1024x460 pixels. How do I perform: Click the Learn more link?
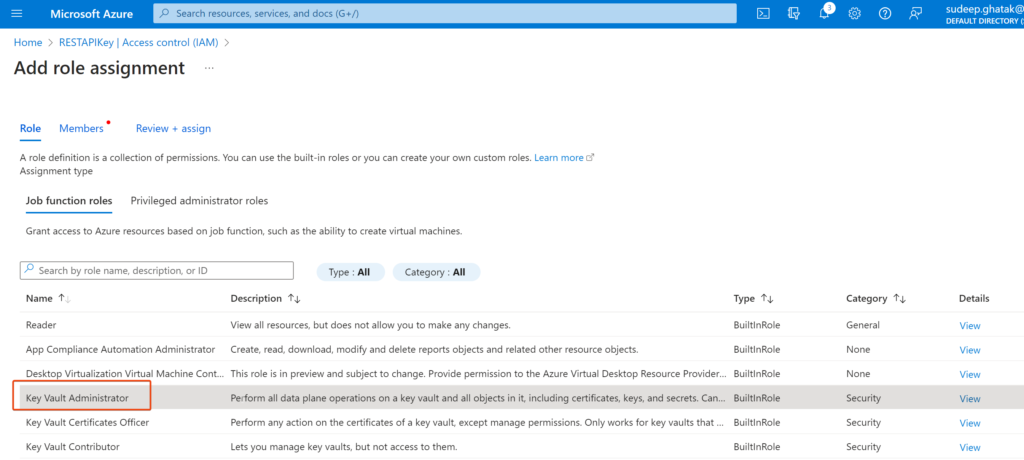[559, 157]
